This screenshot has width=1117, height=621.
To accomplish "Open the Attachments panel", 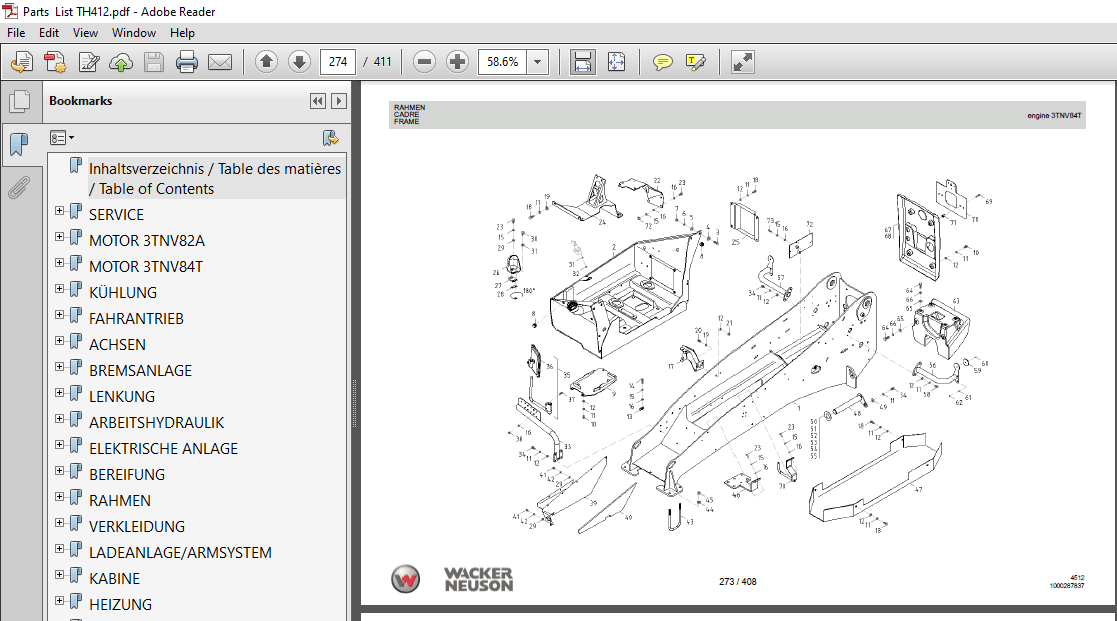I will coord(20,187).
